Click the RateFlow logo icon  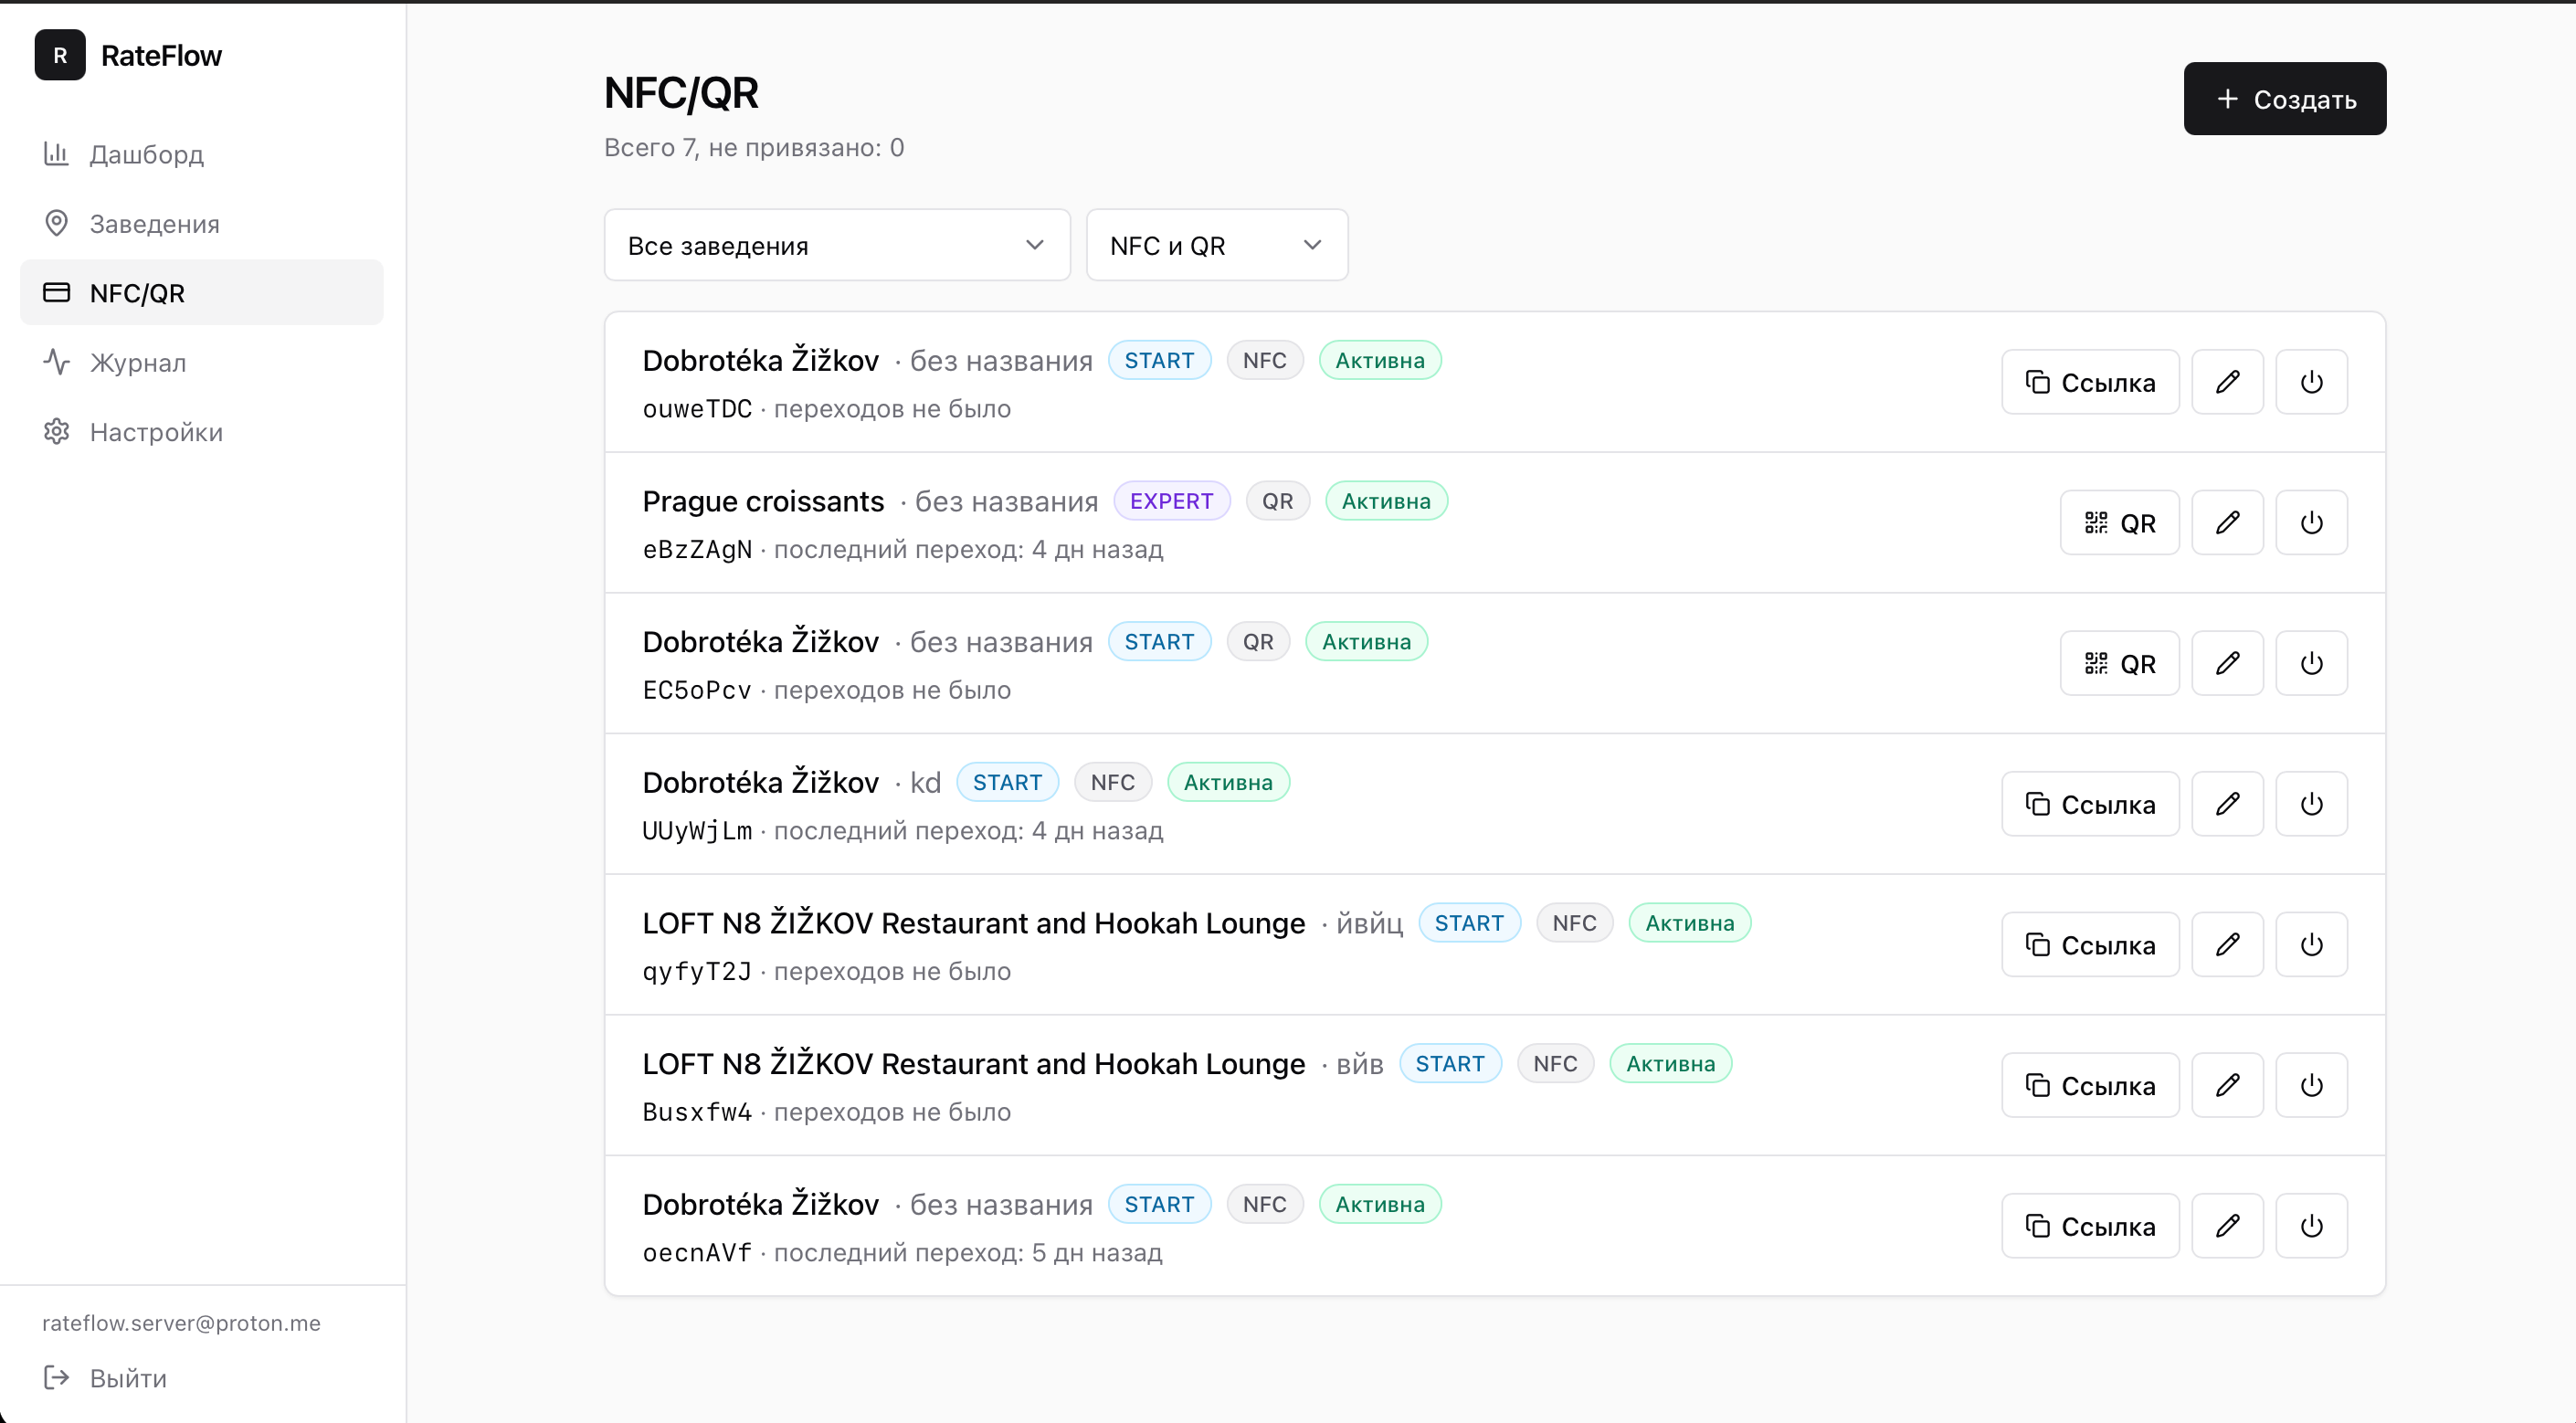(x=60, y=55)
